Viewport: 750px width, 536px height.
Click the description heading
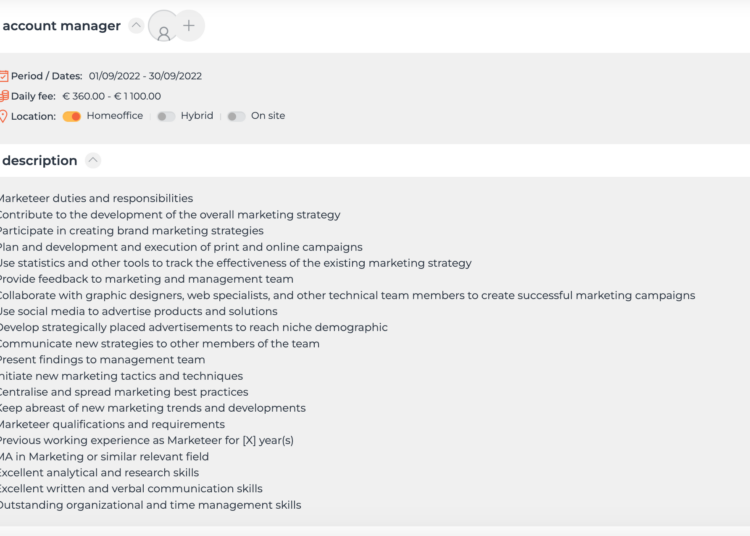pyautogui.click(x=40, y=160)
